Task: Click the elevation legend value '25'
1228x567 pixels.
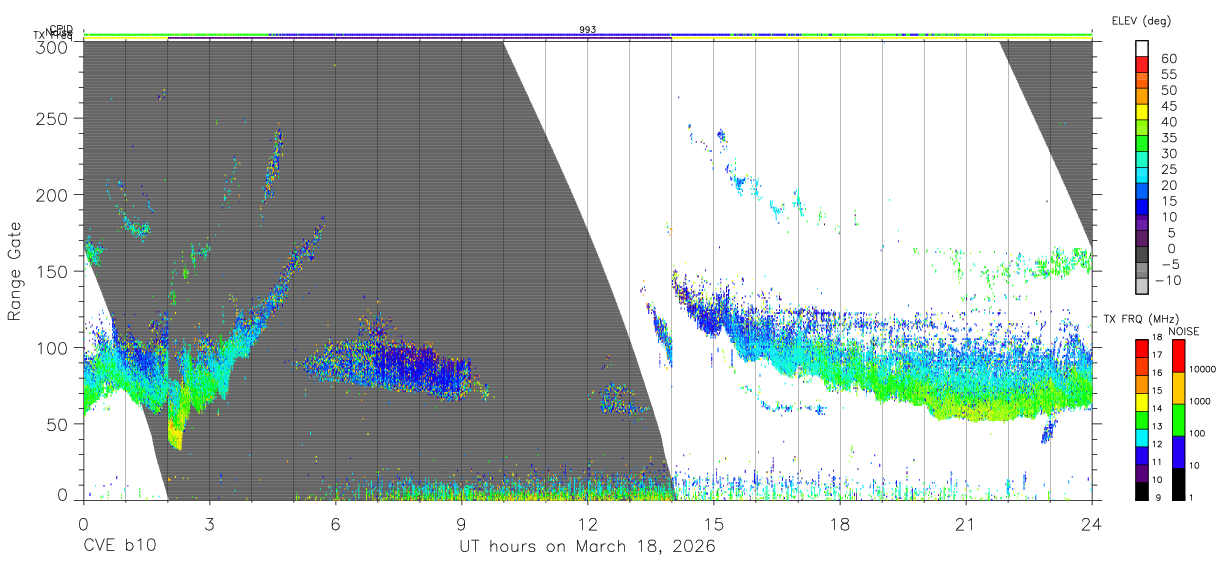Action: coord(1168,169)
